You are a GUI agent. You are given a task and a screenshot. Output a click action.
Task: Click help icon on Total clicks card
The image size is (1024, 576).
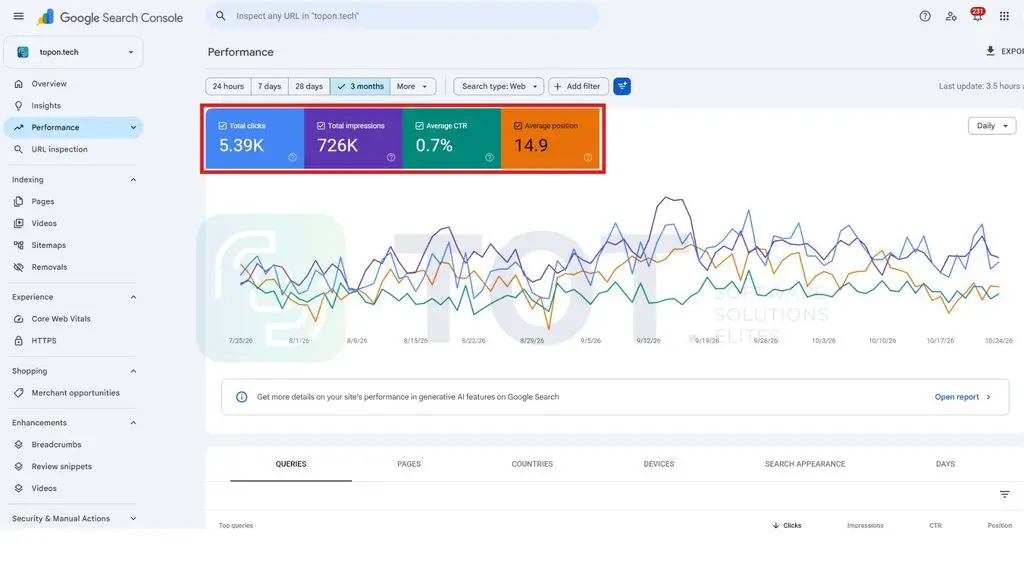pyautogui.click(x=293, y=157)
